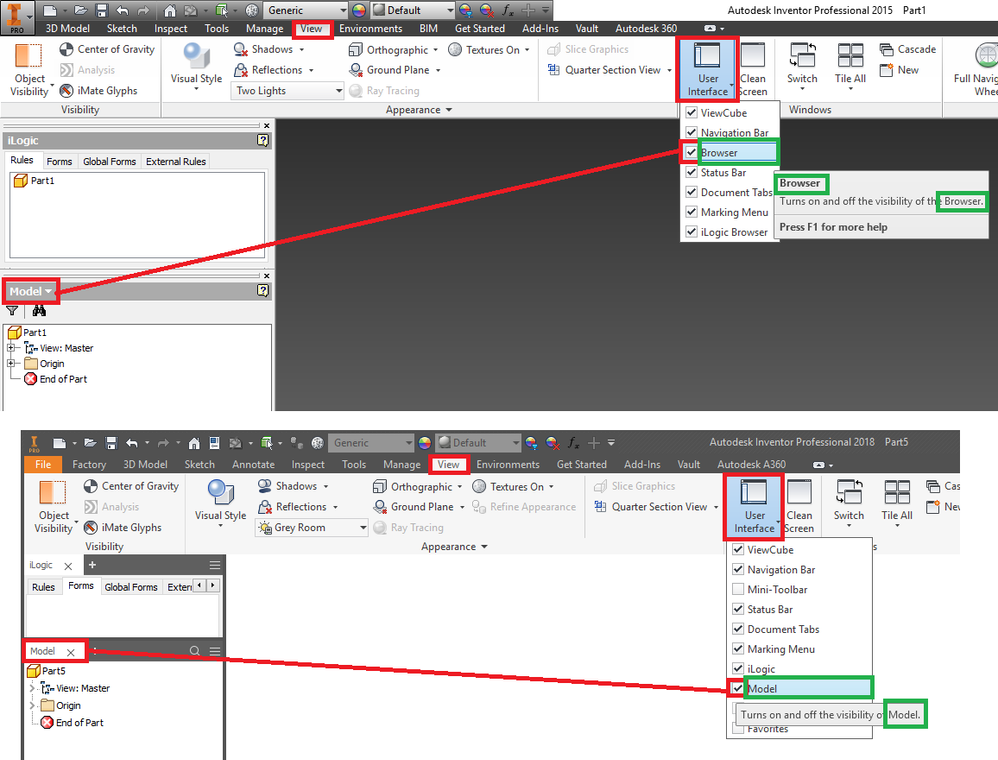Screen dimensions: 998x760
Task: Click the binoculars Find icon in Model browser
Action: click(x=39, y=311)
